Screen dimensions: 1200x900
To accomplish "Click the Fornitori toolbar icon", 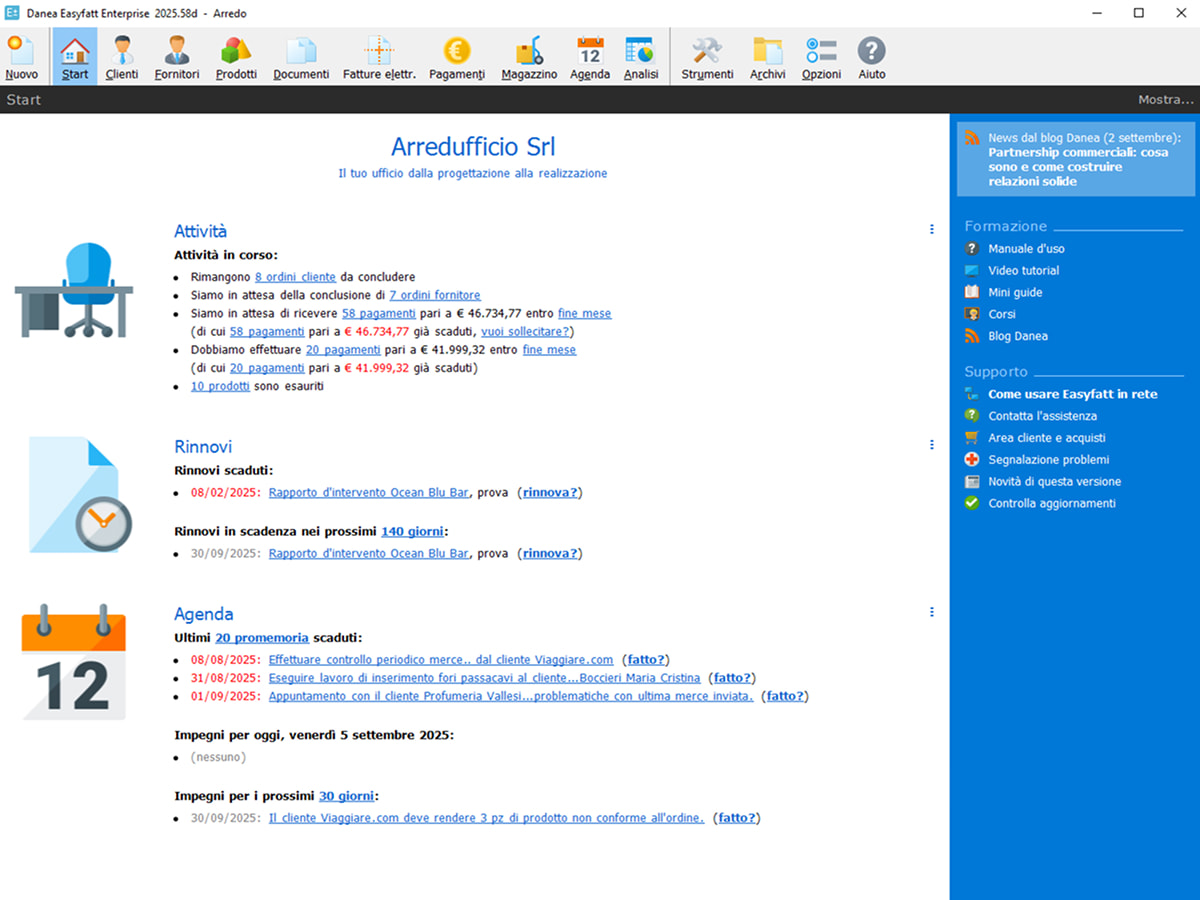I will pyautogui.click(x=177, y=57).
